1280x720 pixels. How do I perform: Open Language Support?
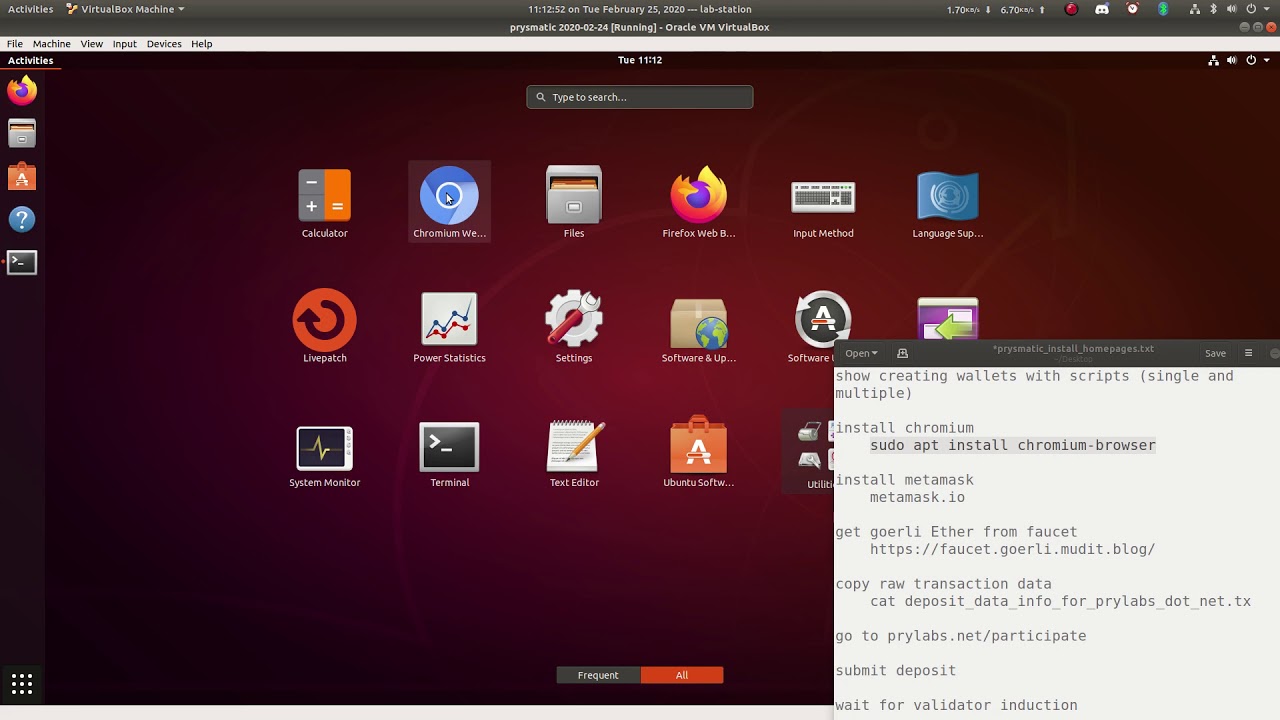click(948, 203)
